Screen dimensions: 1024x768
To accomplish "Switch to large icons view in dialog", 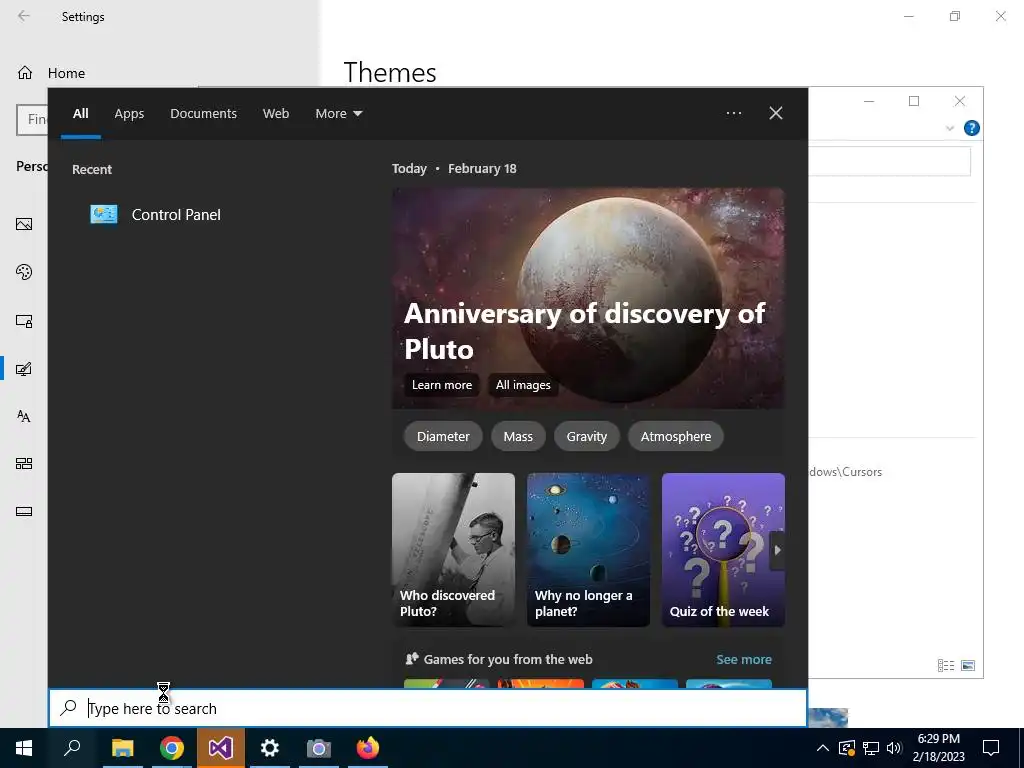I will click(968, 665).
